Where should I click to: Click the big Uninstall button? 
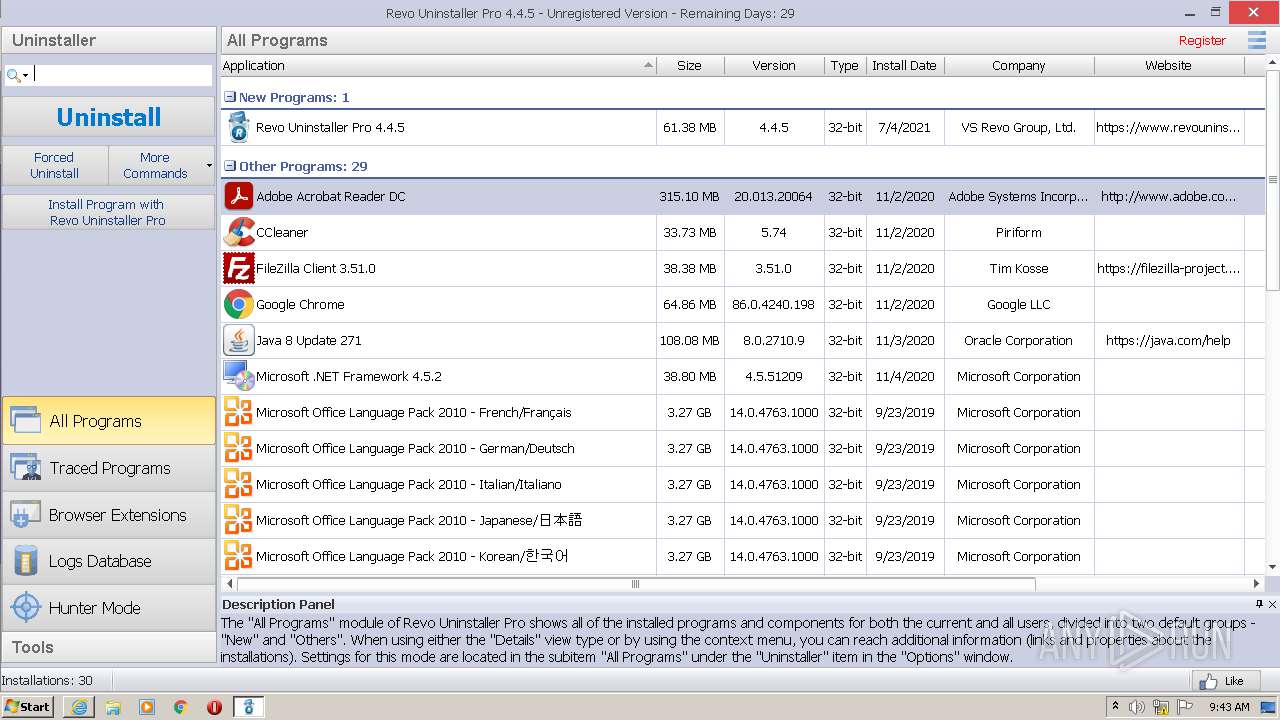108,117
